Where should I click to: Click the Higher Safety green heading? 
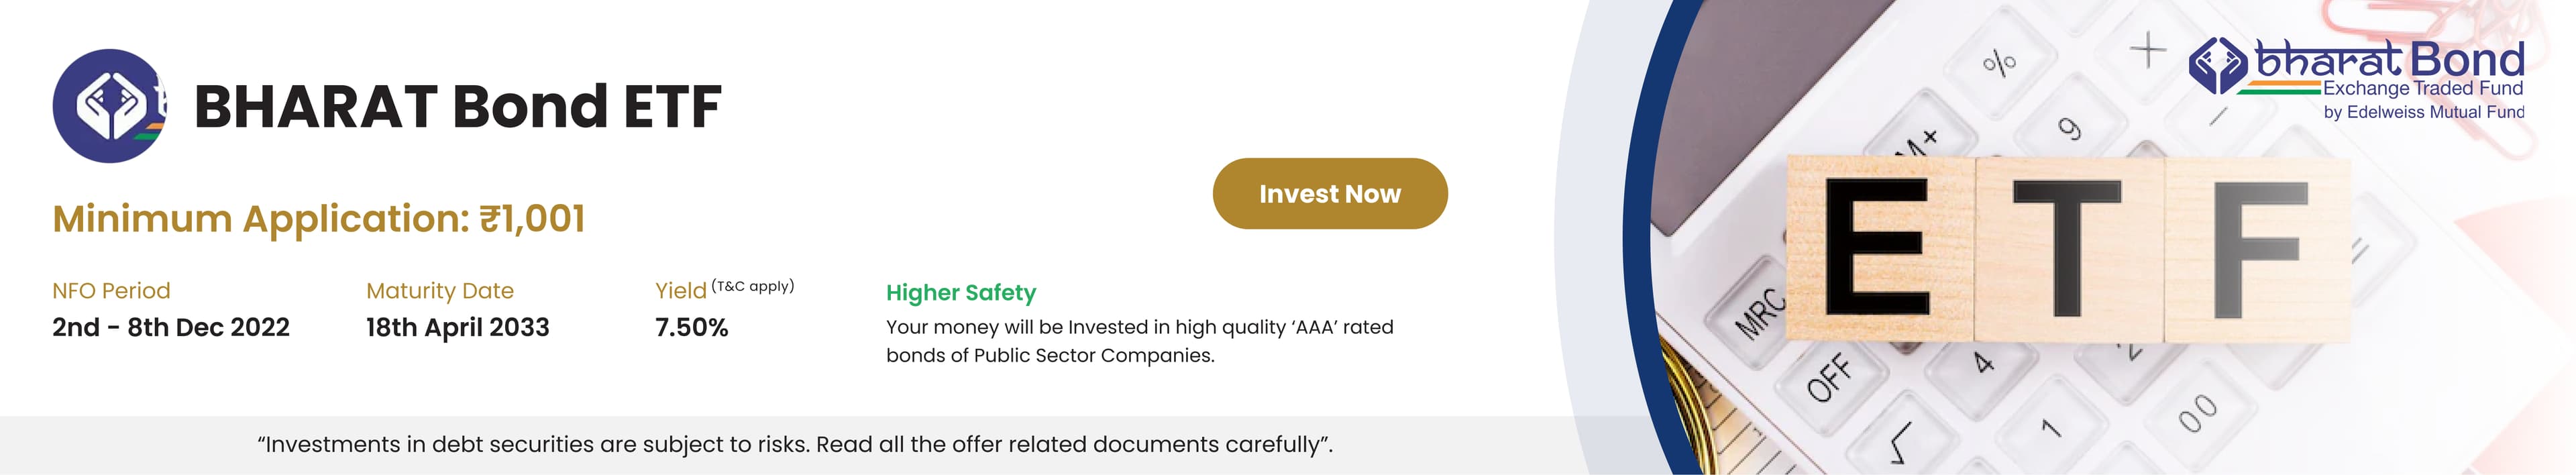pos(961,293)
